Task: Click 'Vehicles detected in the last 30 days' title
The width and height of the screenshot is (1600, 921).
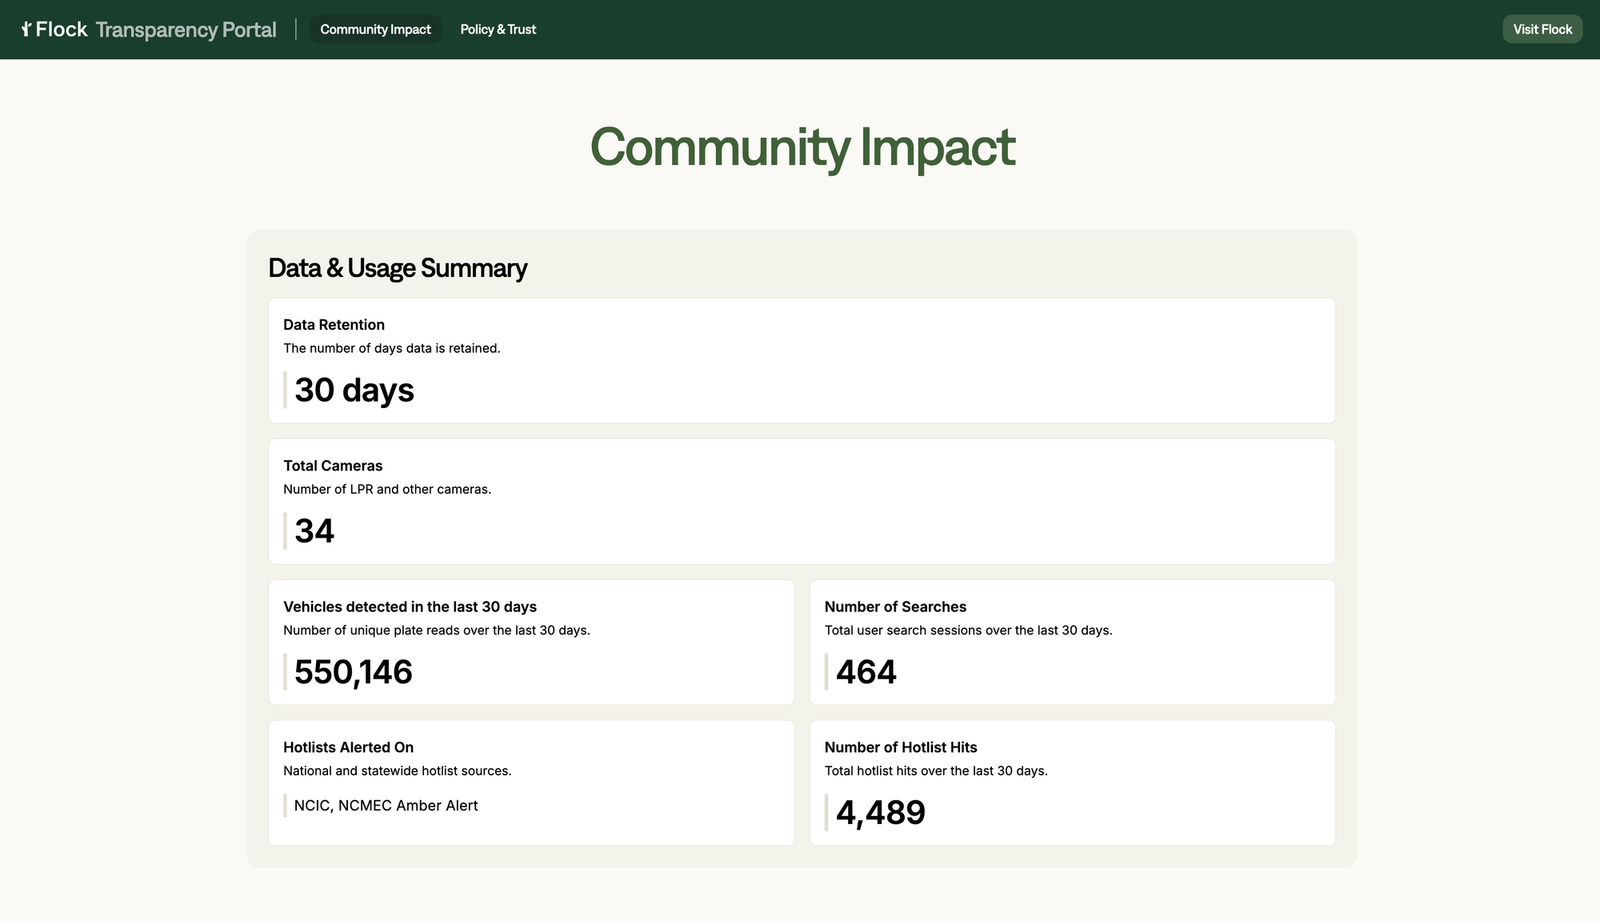Action: (x=410, y=607)
